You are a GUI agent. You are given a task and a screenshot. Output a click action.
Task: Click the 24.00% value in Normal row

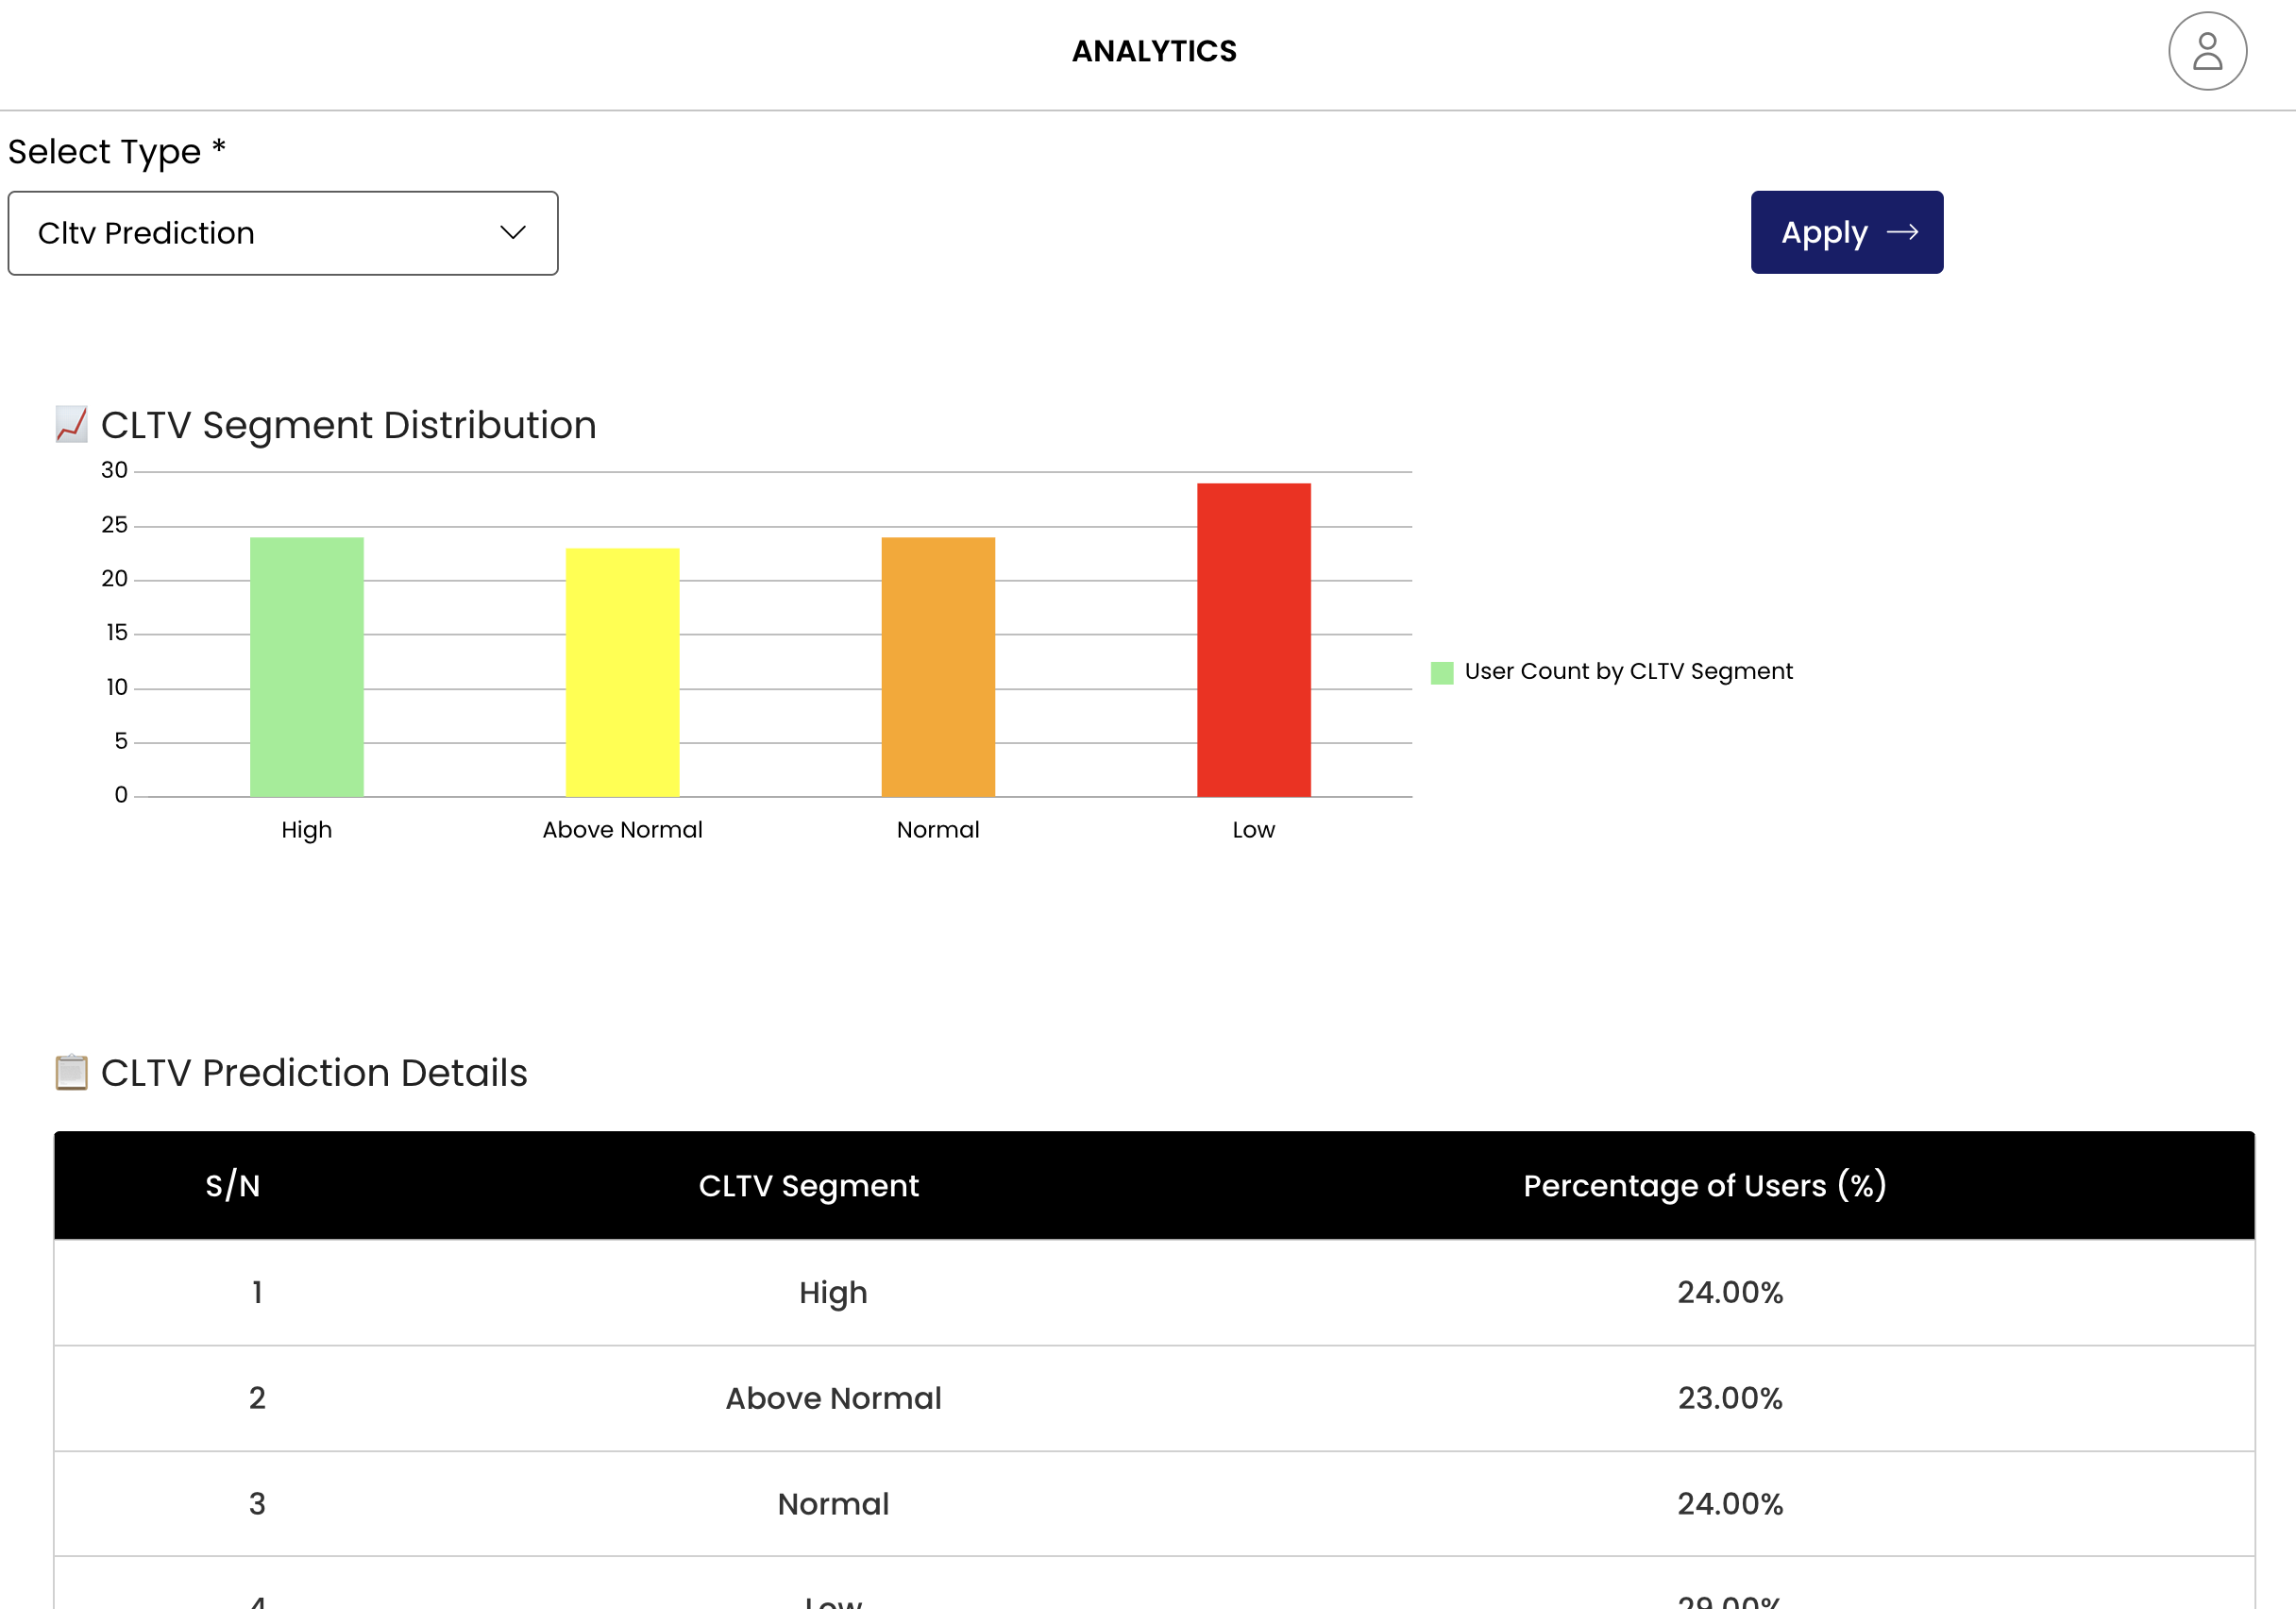click(x=1729, y=1504)
